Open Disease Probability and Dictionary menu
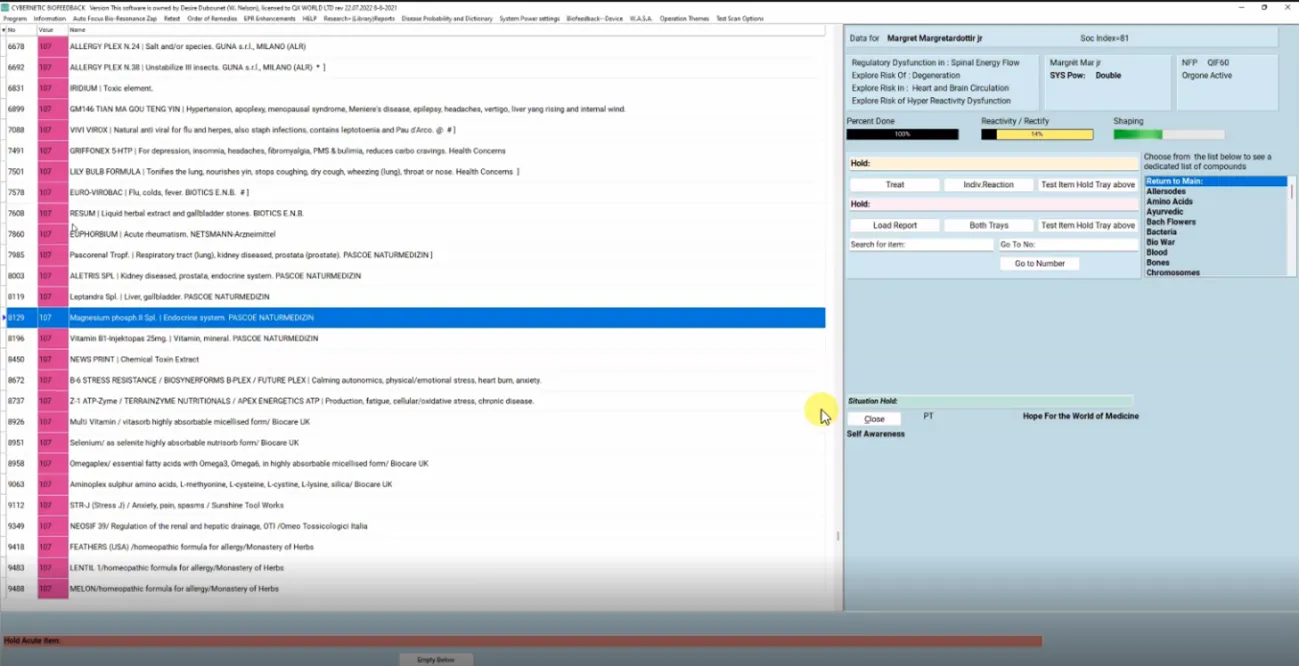The width and height of the screenshot is (1299, 666). (447, 19)
